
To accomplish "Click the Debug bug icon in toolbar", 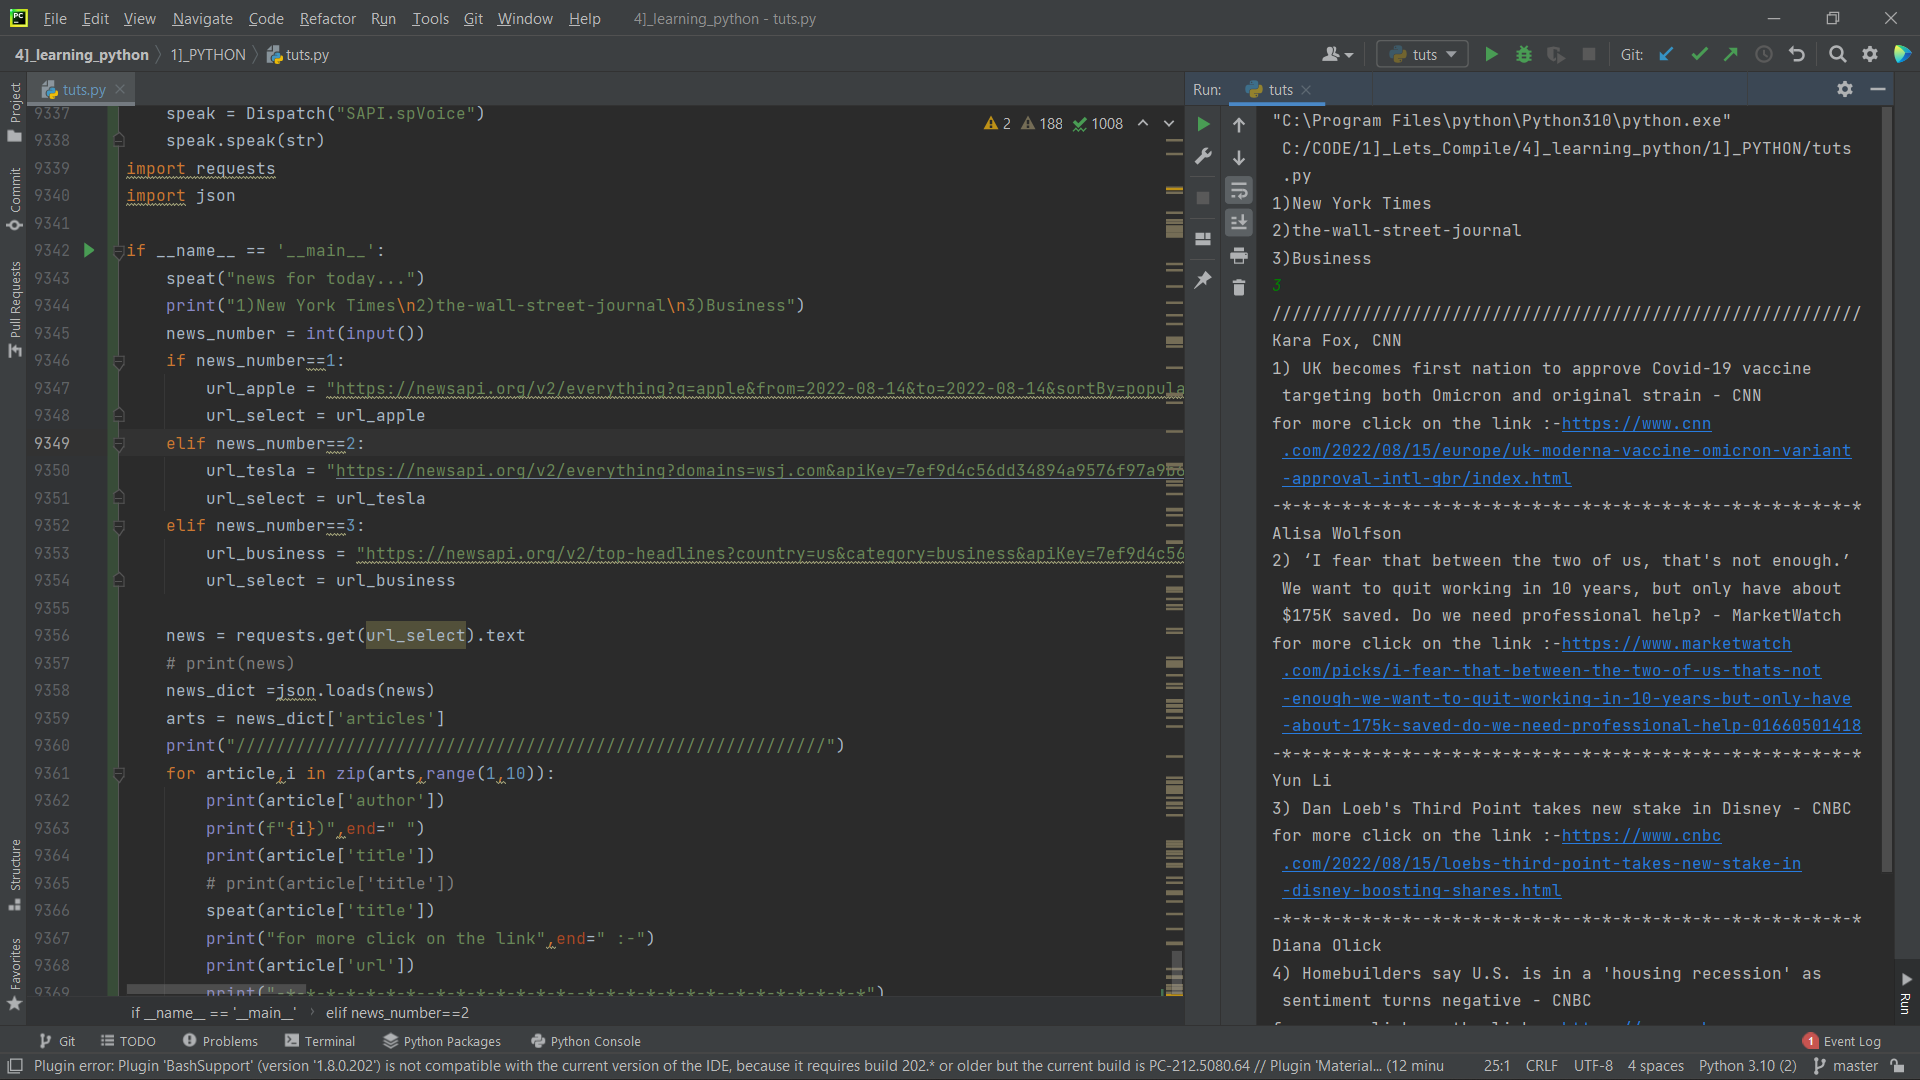I will (1524, 54).
